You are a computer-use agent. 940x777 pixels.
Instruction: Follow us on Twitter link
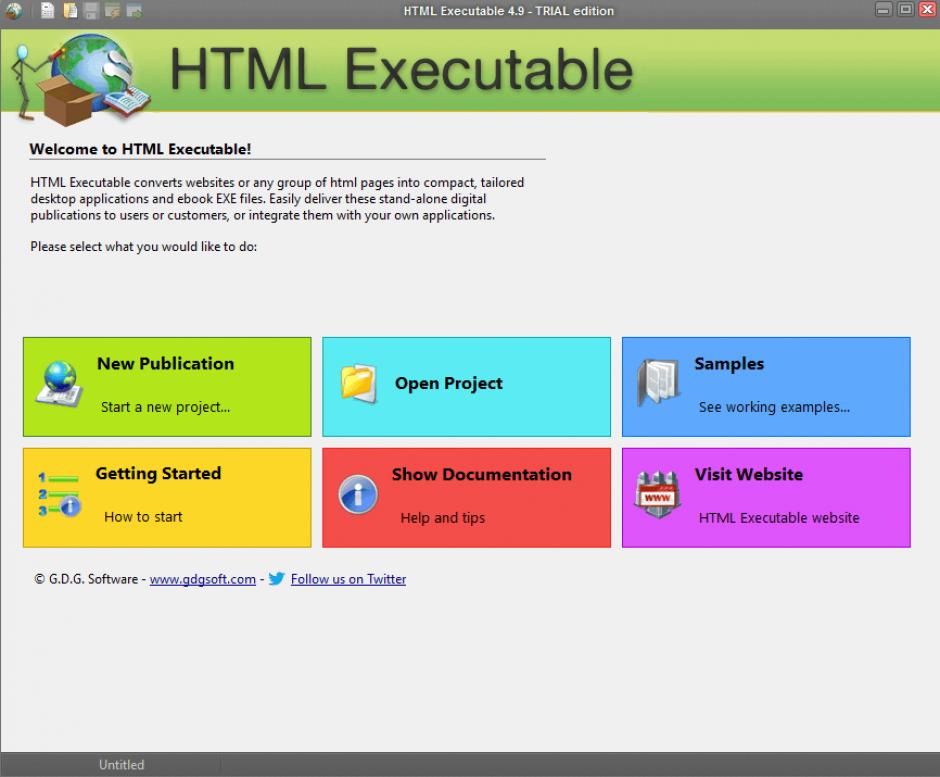tap(348, 579)
